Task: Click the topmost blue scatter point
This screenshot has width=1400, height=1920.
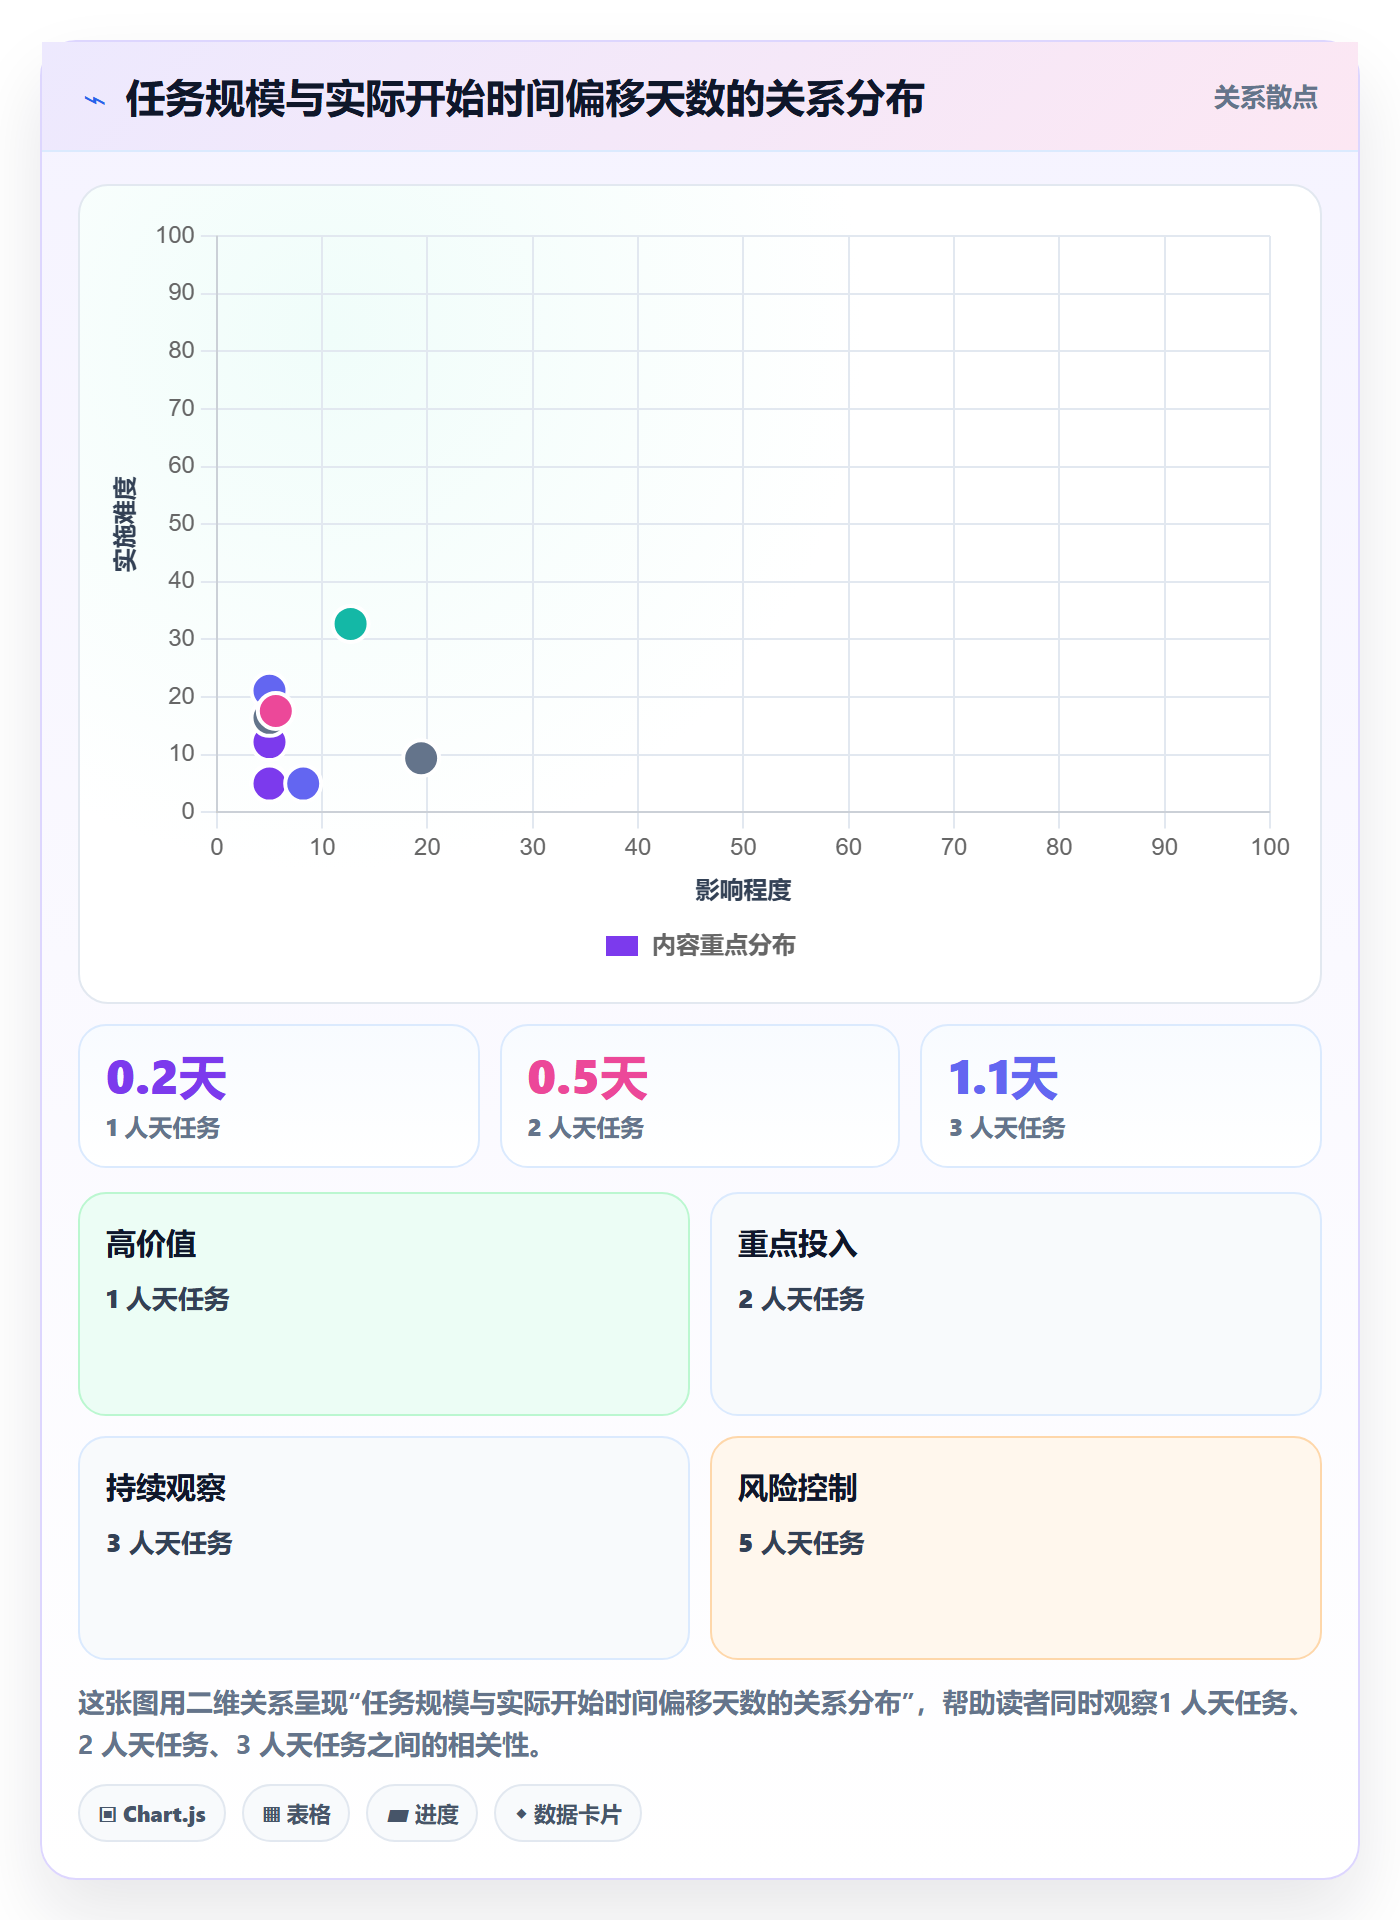Action: [x=269, y=690]
